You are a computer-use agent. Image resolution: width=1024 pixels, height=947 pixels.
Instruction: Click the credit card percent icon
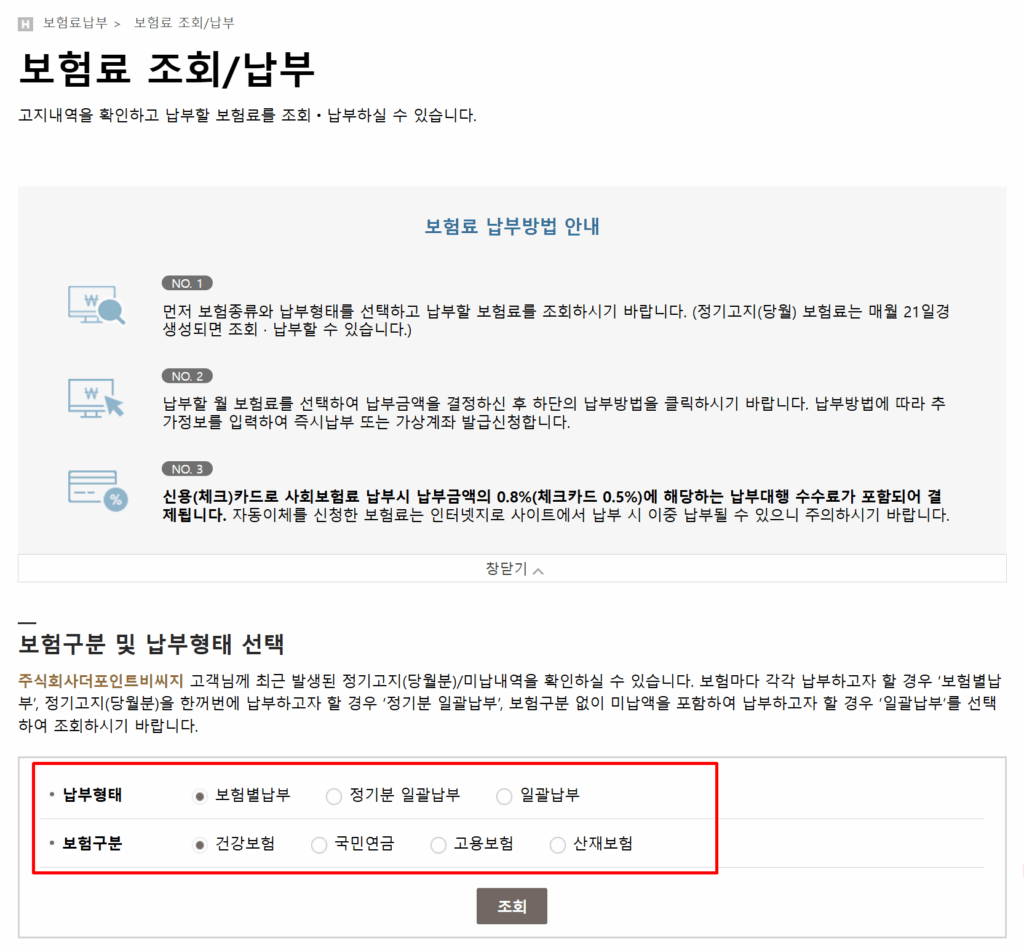tap(96, 490)
